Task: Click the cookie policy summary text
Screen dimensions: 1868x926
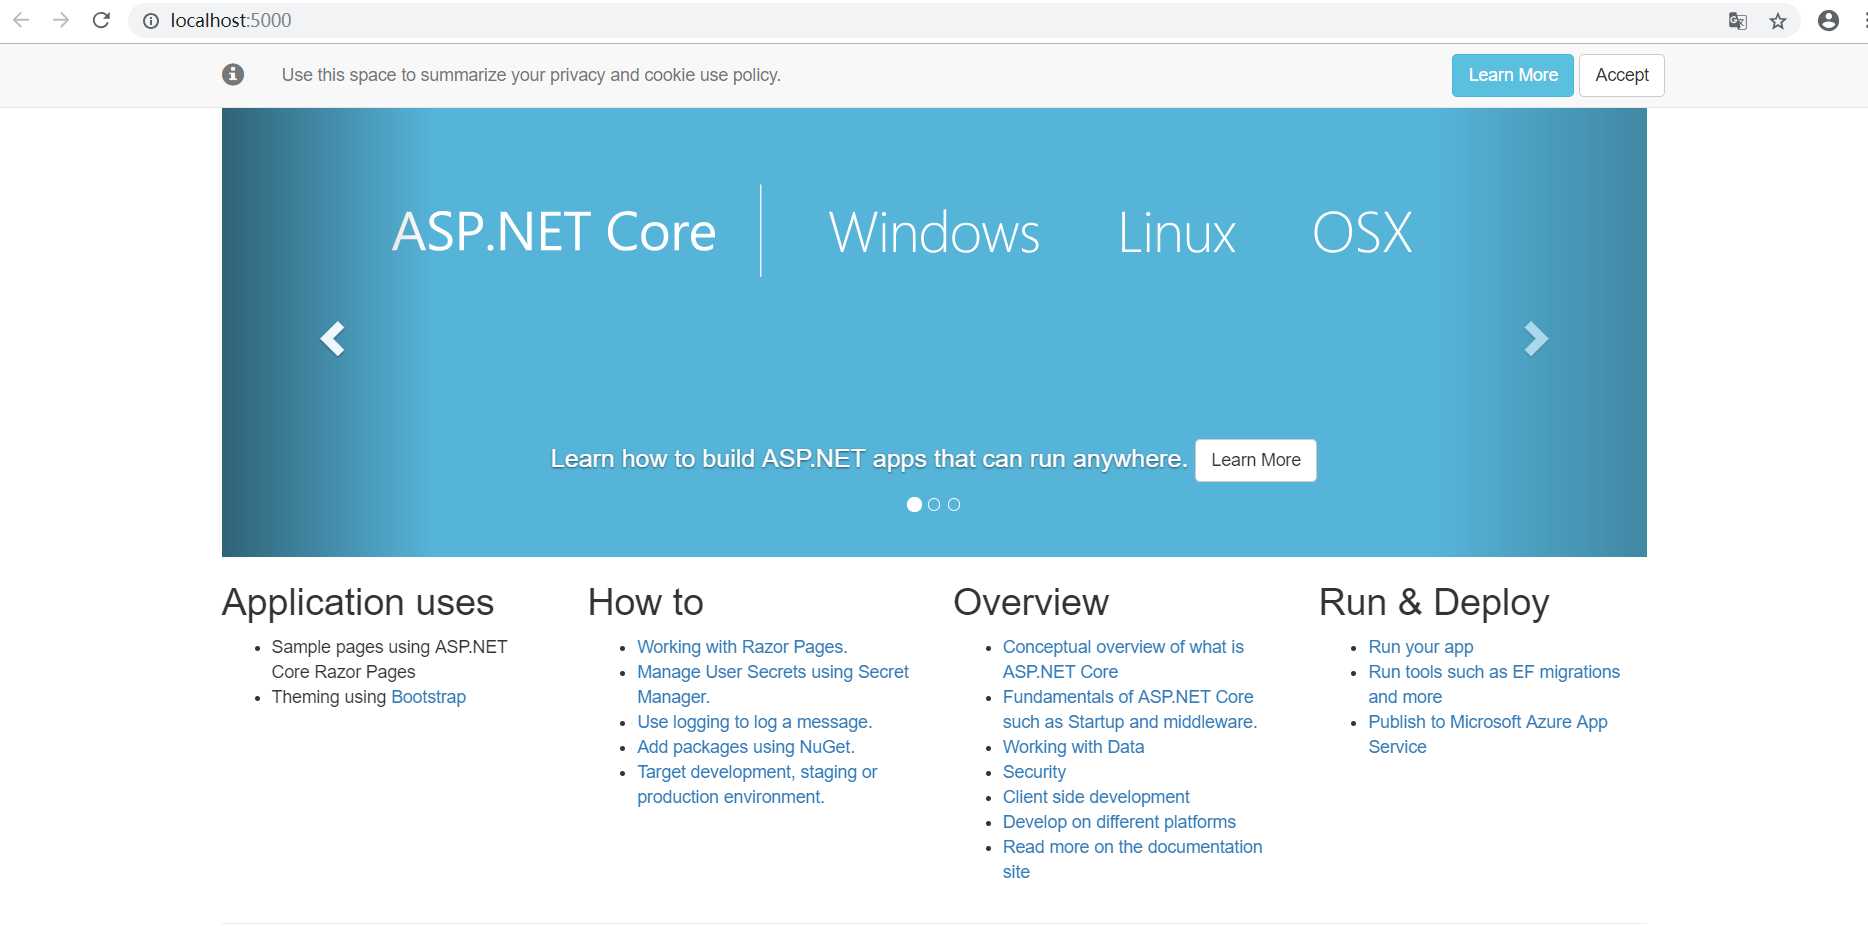Action: 531,75
